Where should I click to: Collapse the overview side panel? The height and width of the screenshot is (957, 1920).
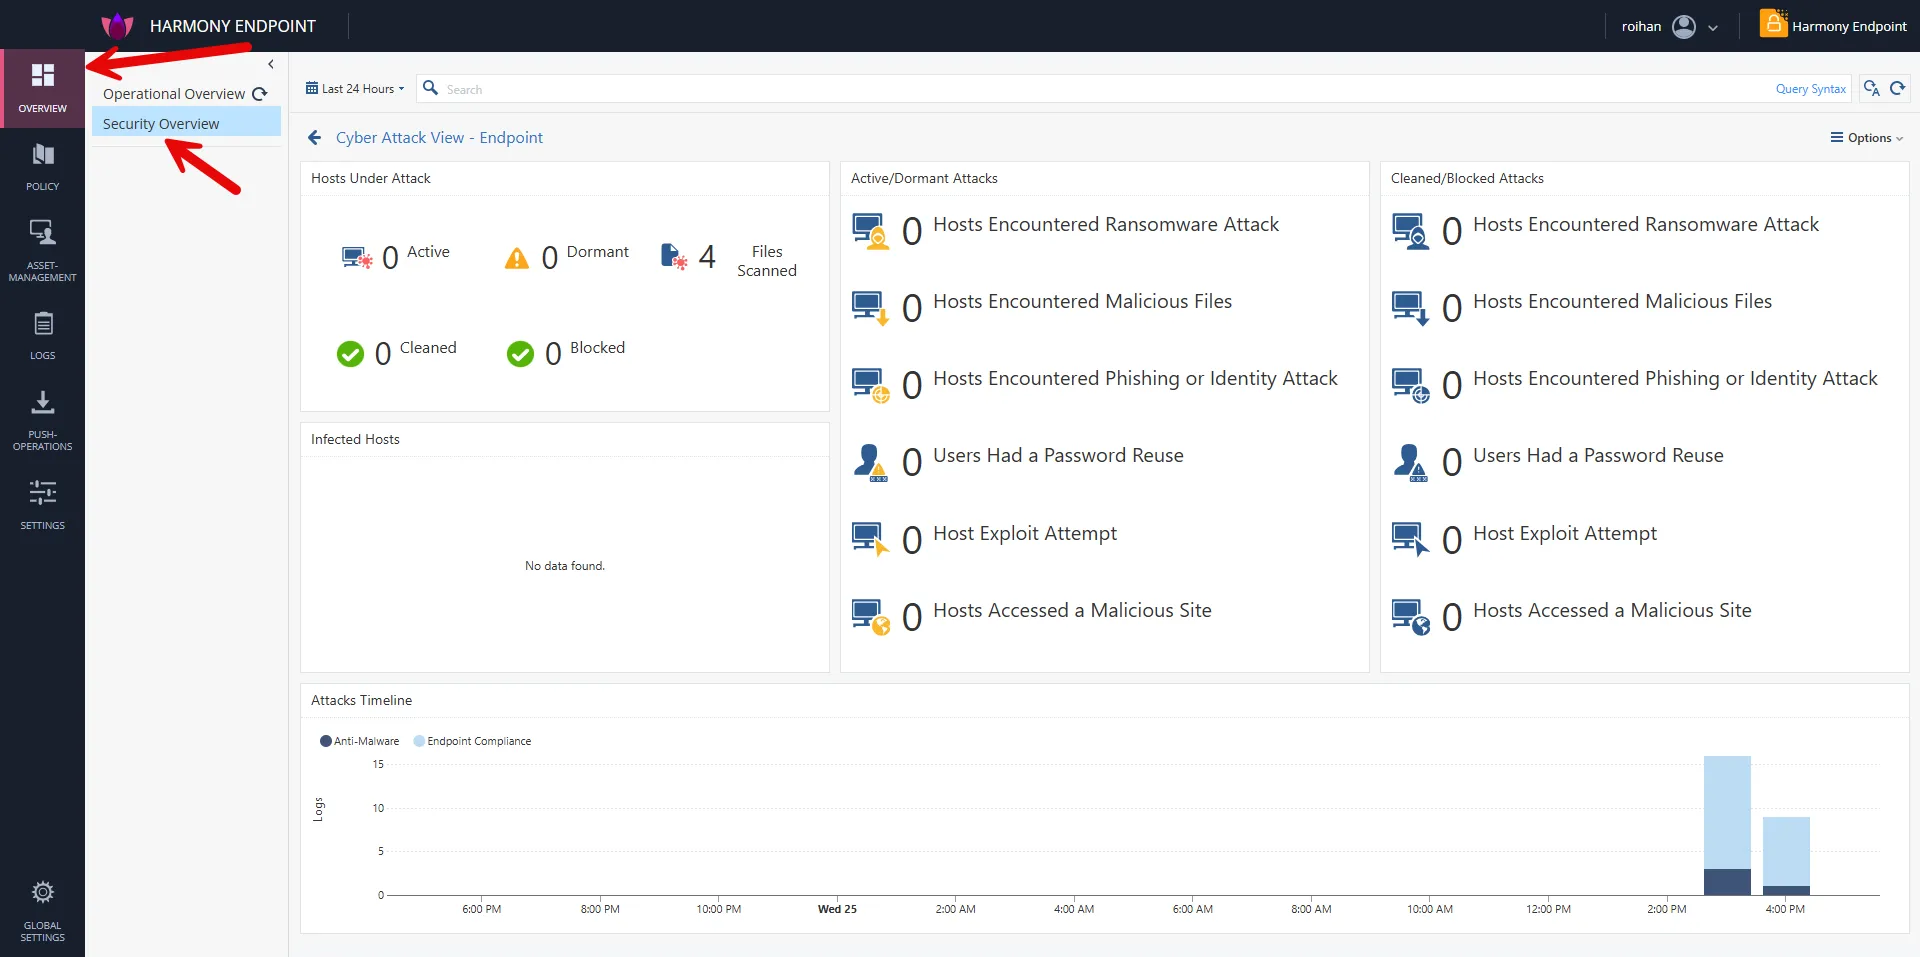point(271,64)
